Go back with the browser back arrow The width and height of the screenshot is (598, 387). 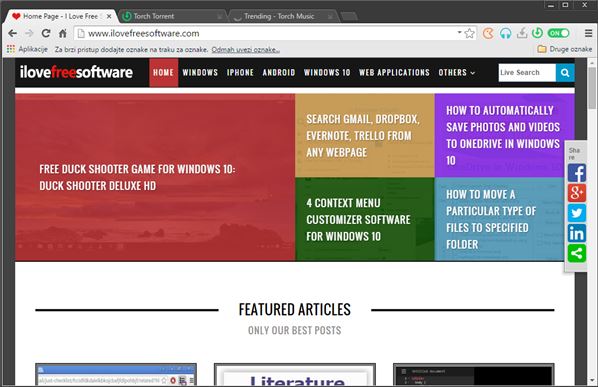[x=12, y=34]
